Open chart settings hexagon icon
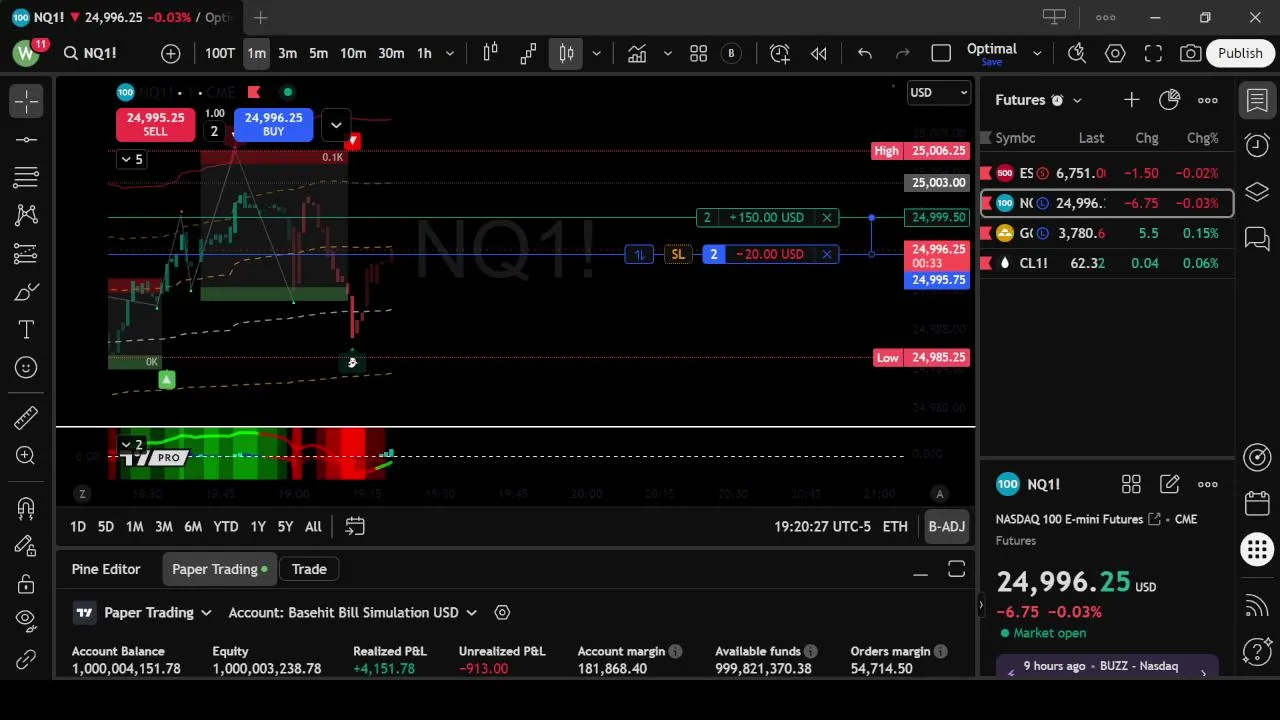The image size is (1280, 720). click(x=1115, y=53)
